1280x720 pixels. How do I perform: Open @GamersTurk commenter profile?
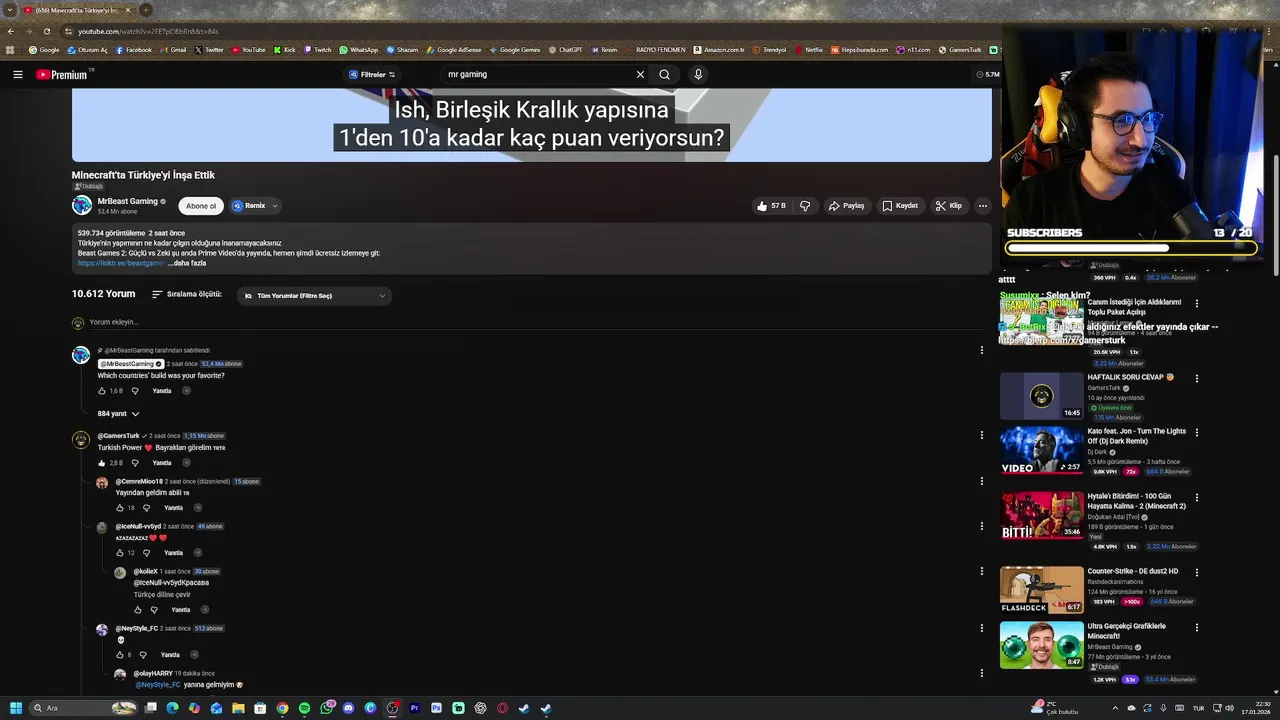point(118,436)
